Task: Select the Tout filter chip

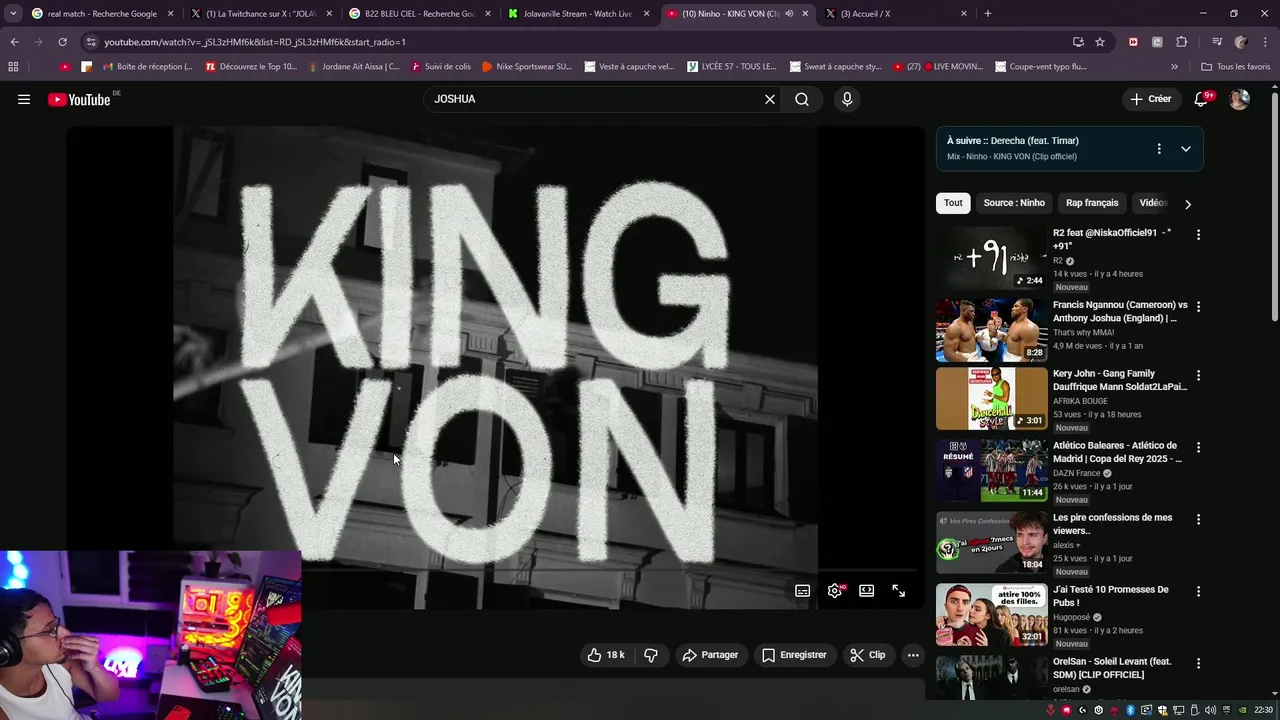Action: pos(953,203)
